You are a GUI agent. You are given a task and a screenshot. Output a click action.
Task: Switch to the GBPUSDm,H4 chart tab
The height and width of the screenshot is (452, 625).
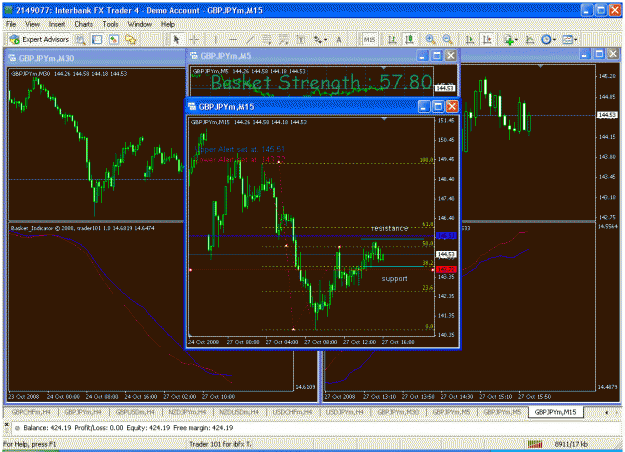135,412
